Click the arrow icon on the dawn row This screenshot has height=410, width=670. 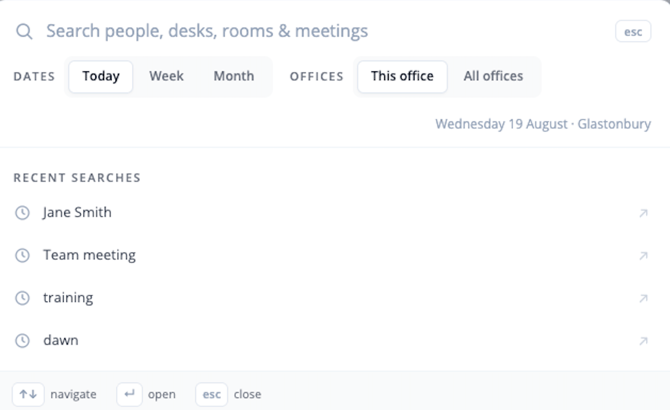[644, 341]
